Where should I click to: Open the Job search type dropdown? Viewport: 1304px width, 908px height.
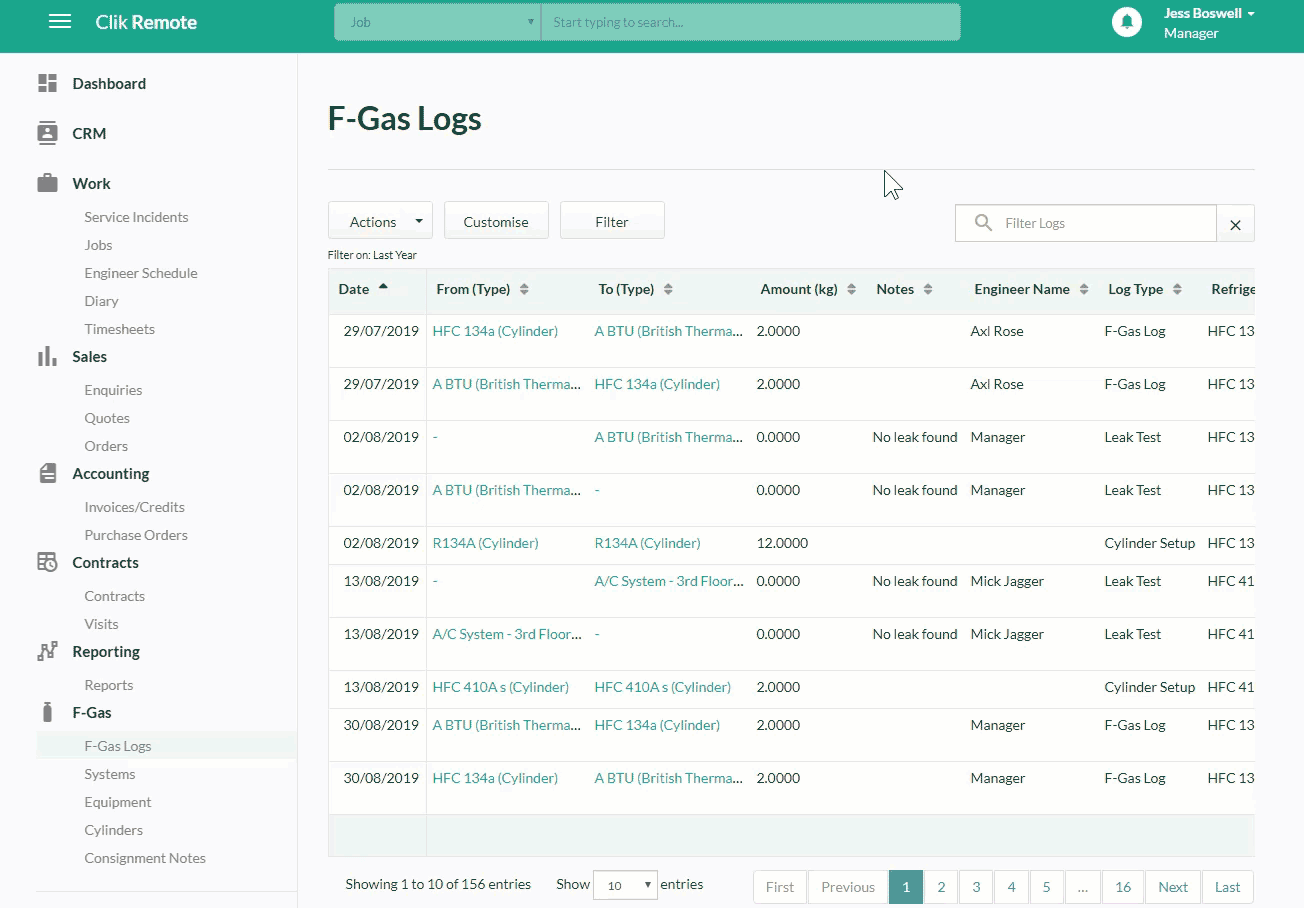[x=438, y=22]
